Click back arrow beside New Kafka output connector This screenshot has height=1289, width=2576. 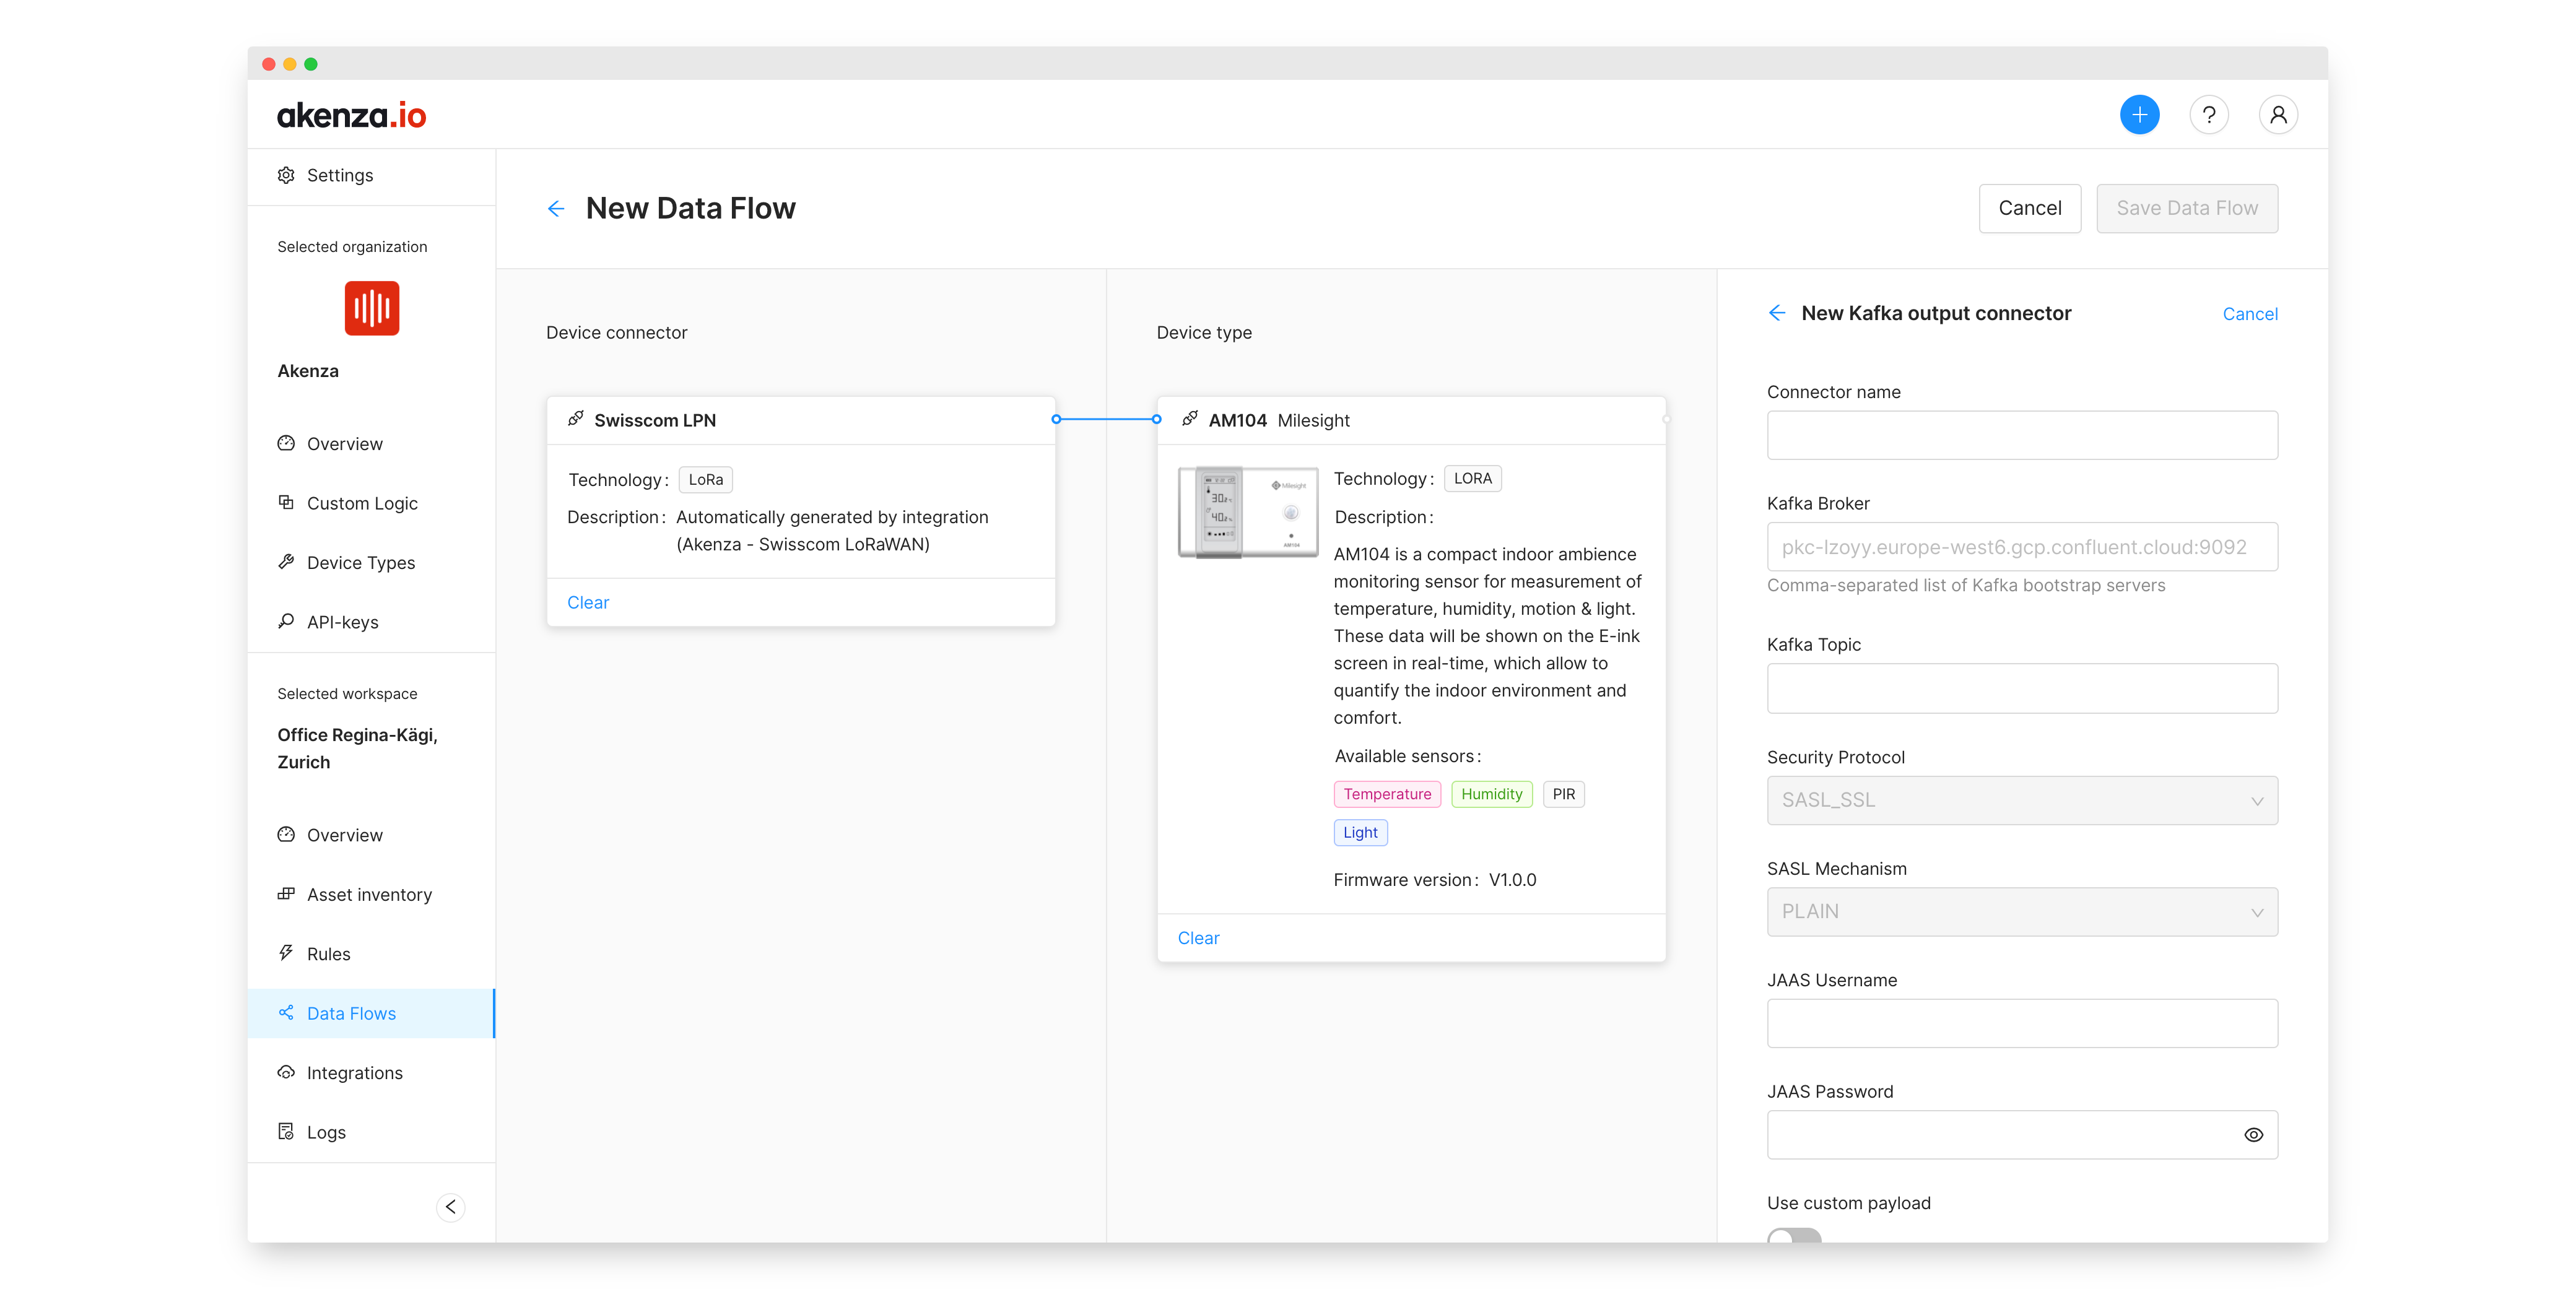point(1776,313)
